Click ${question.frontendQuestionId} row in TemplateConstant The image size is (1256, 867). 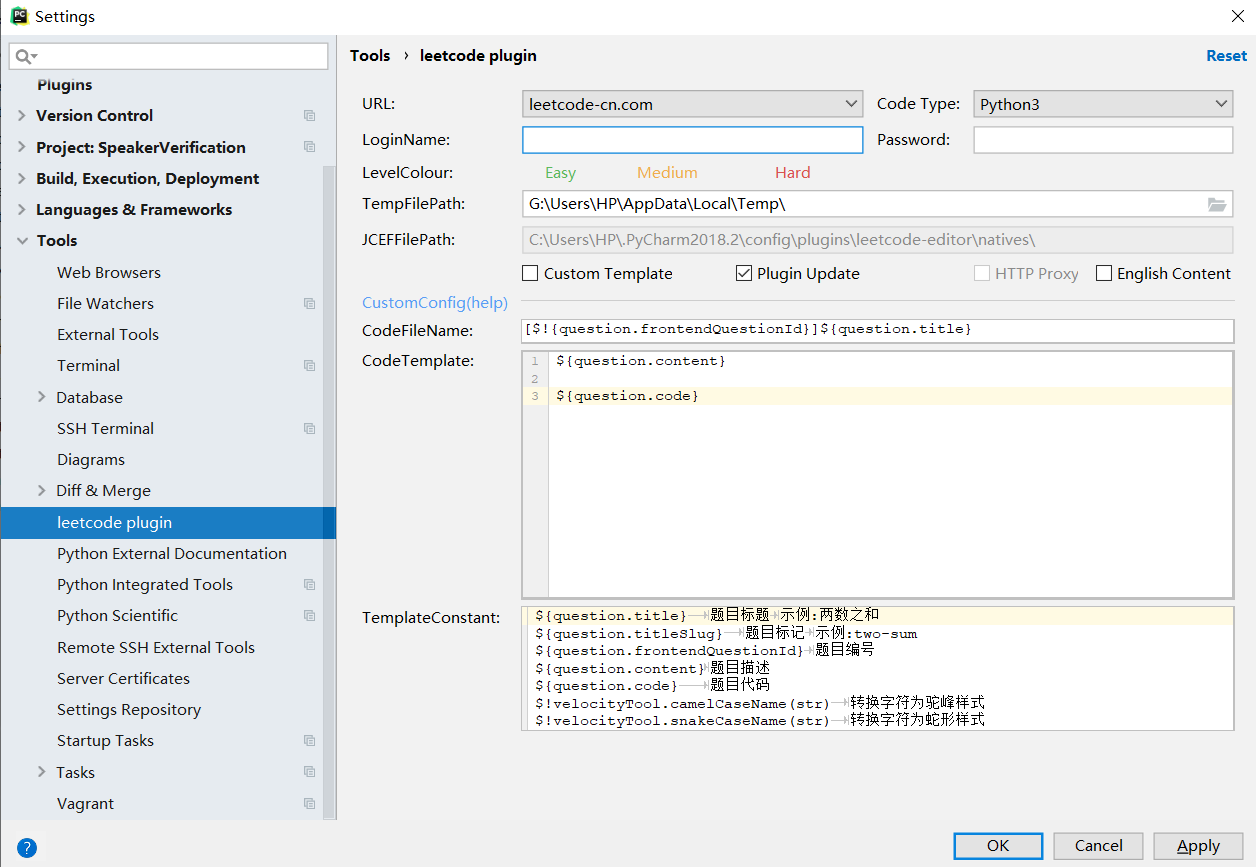point(704,650)
